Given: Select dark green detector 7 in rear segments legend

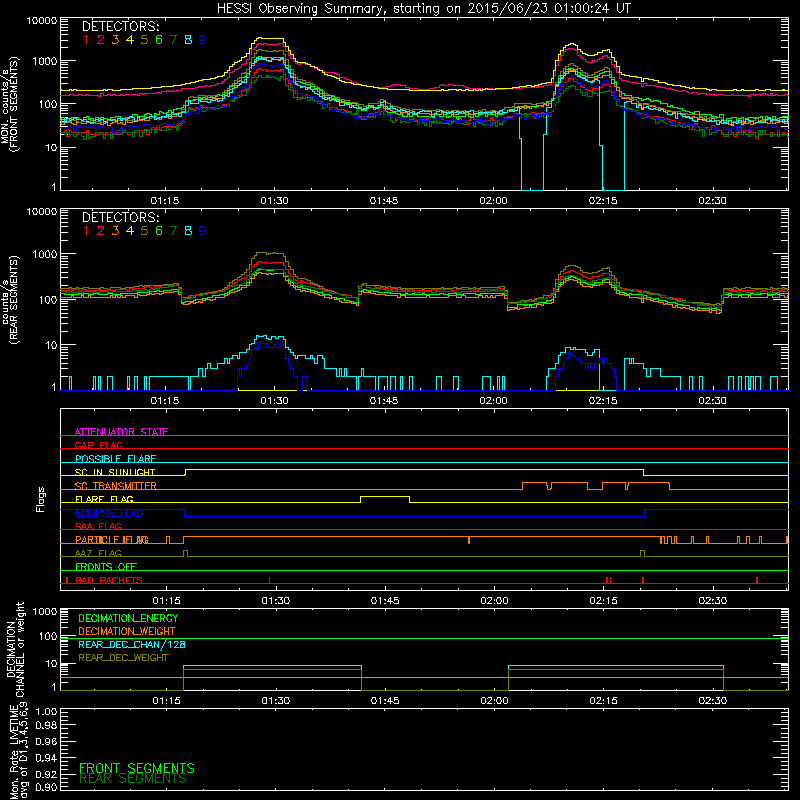Looking at the screenshot, I should 173,231.
